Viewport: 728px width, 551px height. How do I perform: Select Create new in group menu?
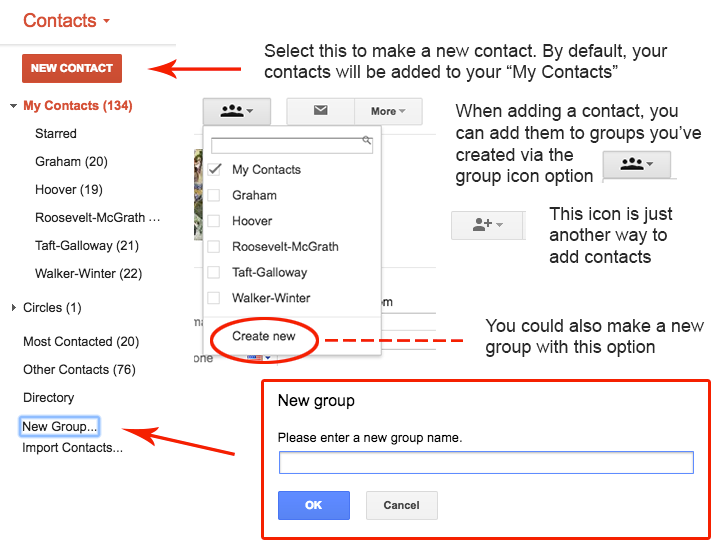[264, 337]
